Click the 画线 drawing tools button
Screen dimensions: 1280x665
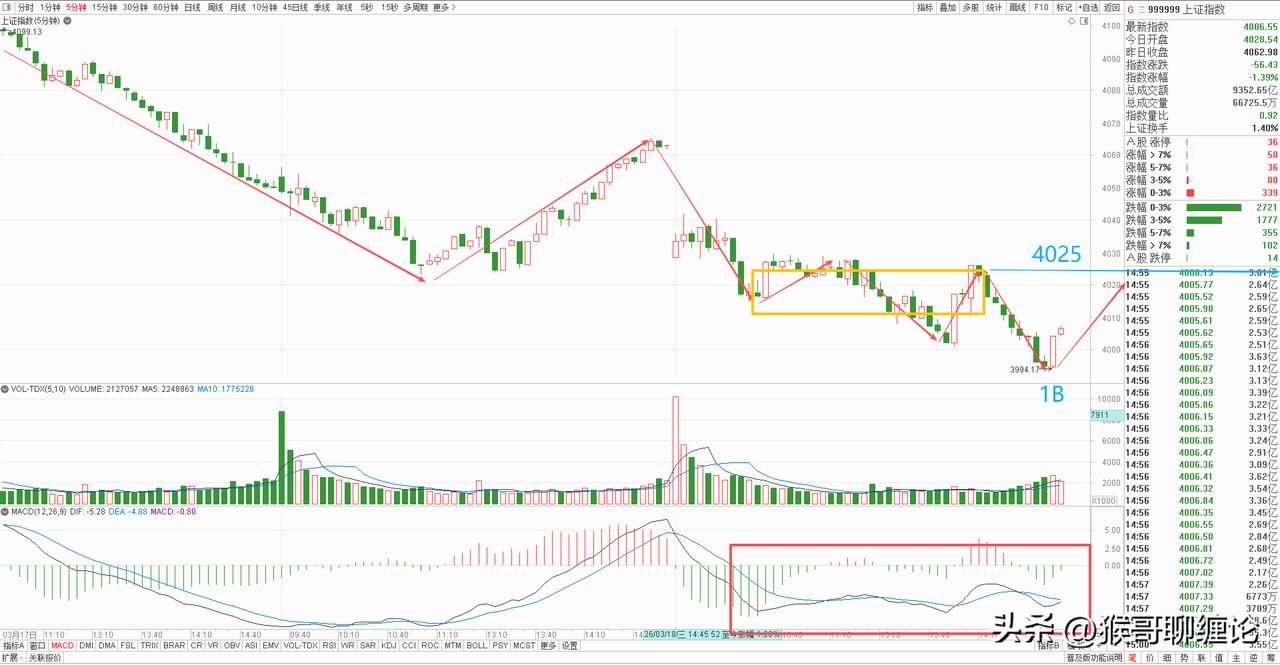point(1018,7)
